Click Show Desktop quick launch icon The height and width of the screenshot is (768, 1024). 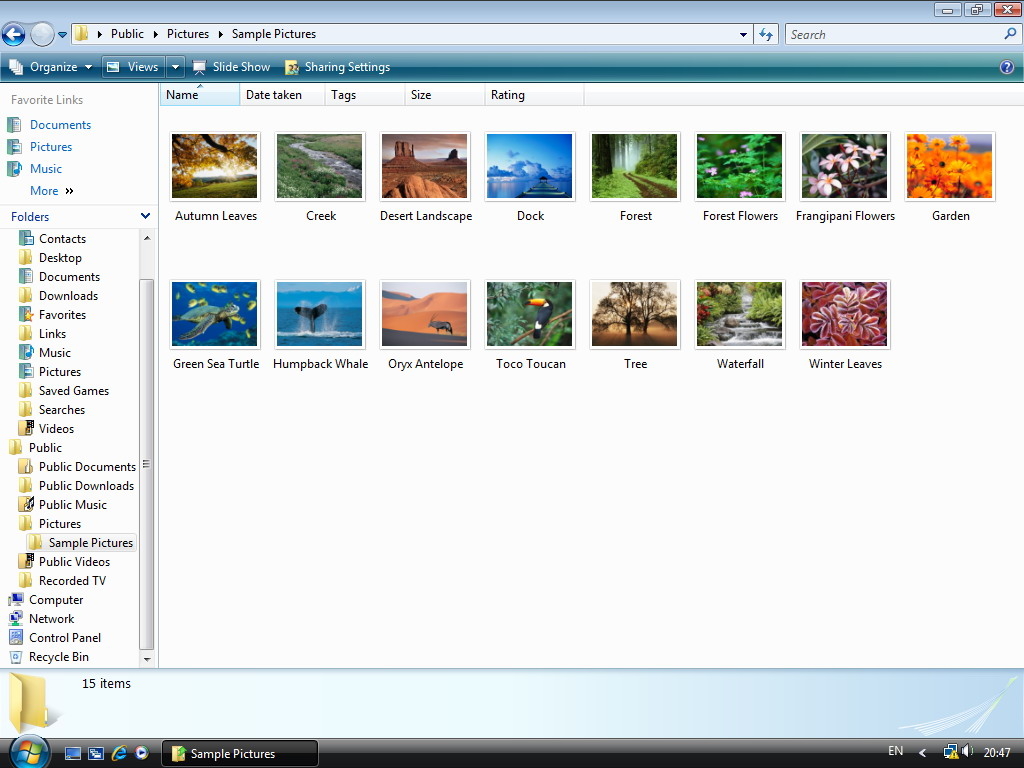click(72, 753)
